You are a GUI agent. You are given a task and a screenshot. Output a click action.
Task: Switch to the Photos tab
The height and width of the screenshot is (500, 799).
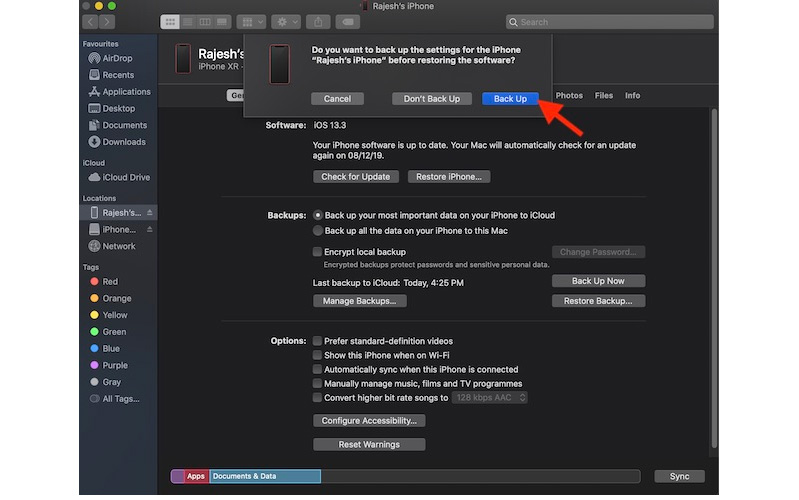569,96
